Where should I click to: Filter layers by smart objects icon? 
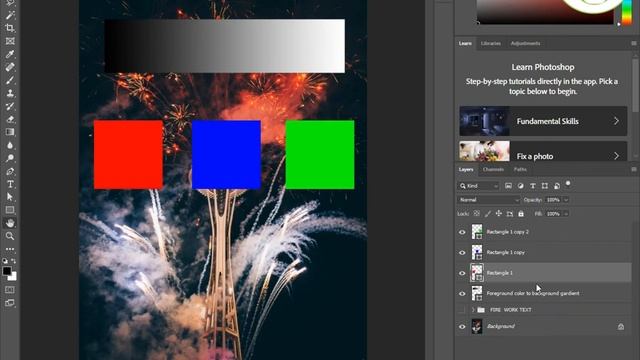[557, 186]
